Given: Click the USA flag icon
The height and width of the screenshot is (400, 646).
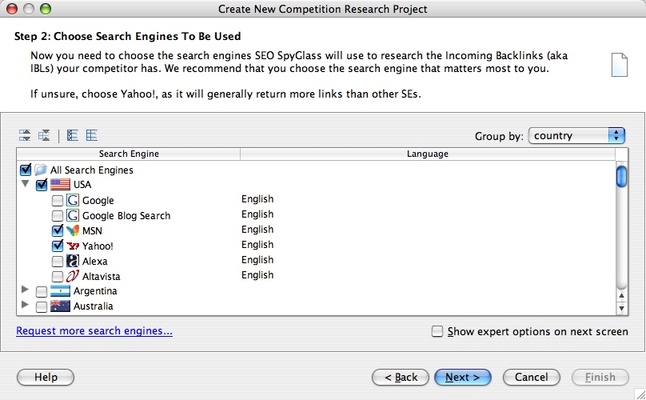Looking at the screenshot, I should [x=60, y=185].
